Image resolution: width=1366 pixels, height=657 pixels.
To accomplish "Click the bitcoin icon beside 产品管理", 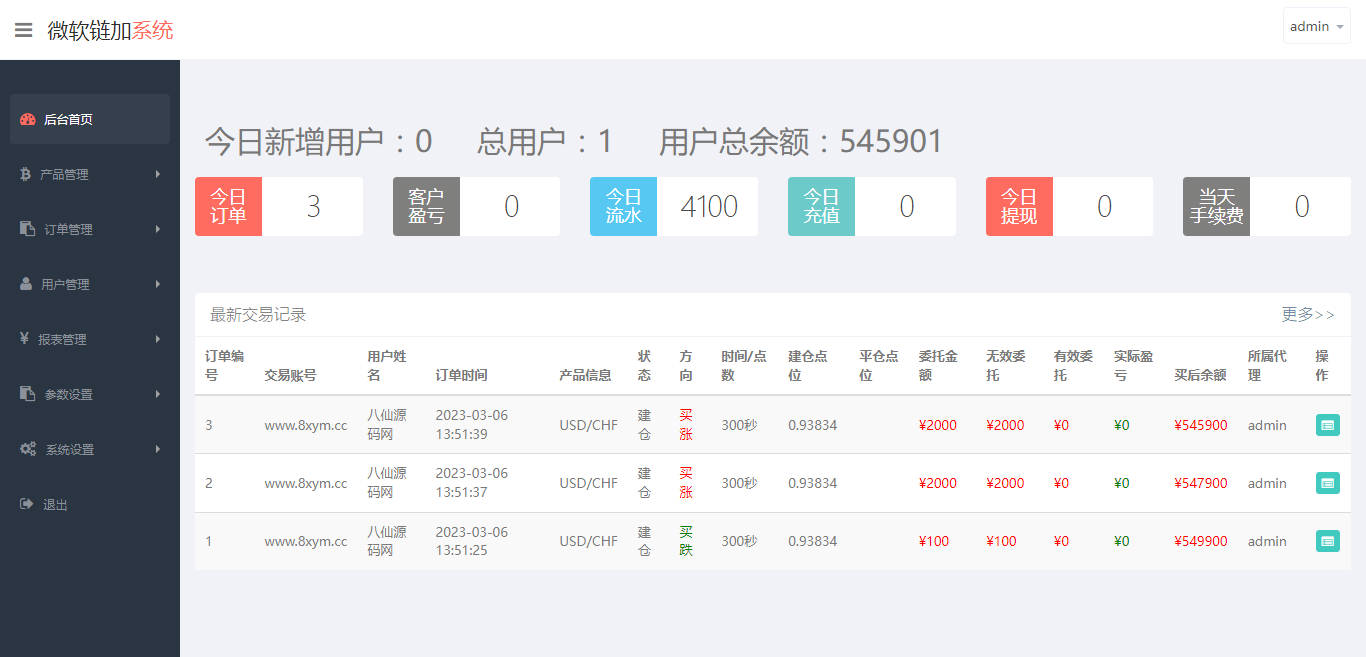I will [26, 175].
